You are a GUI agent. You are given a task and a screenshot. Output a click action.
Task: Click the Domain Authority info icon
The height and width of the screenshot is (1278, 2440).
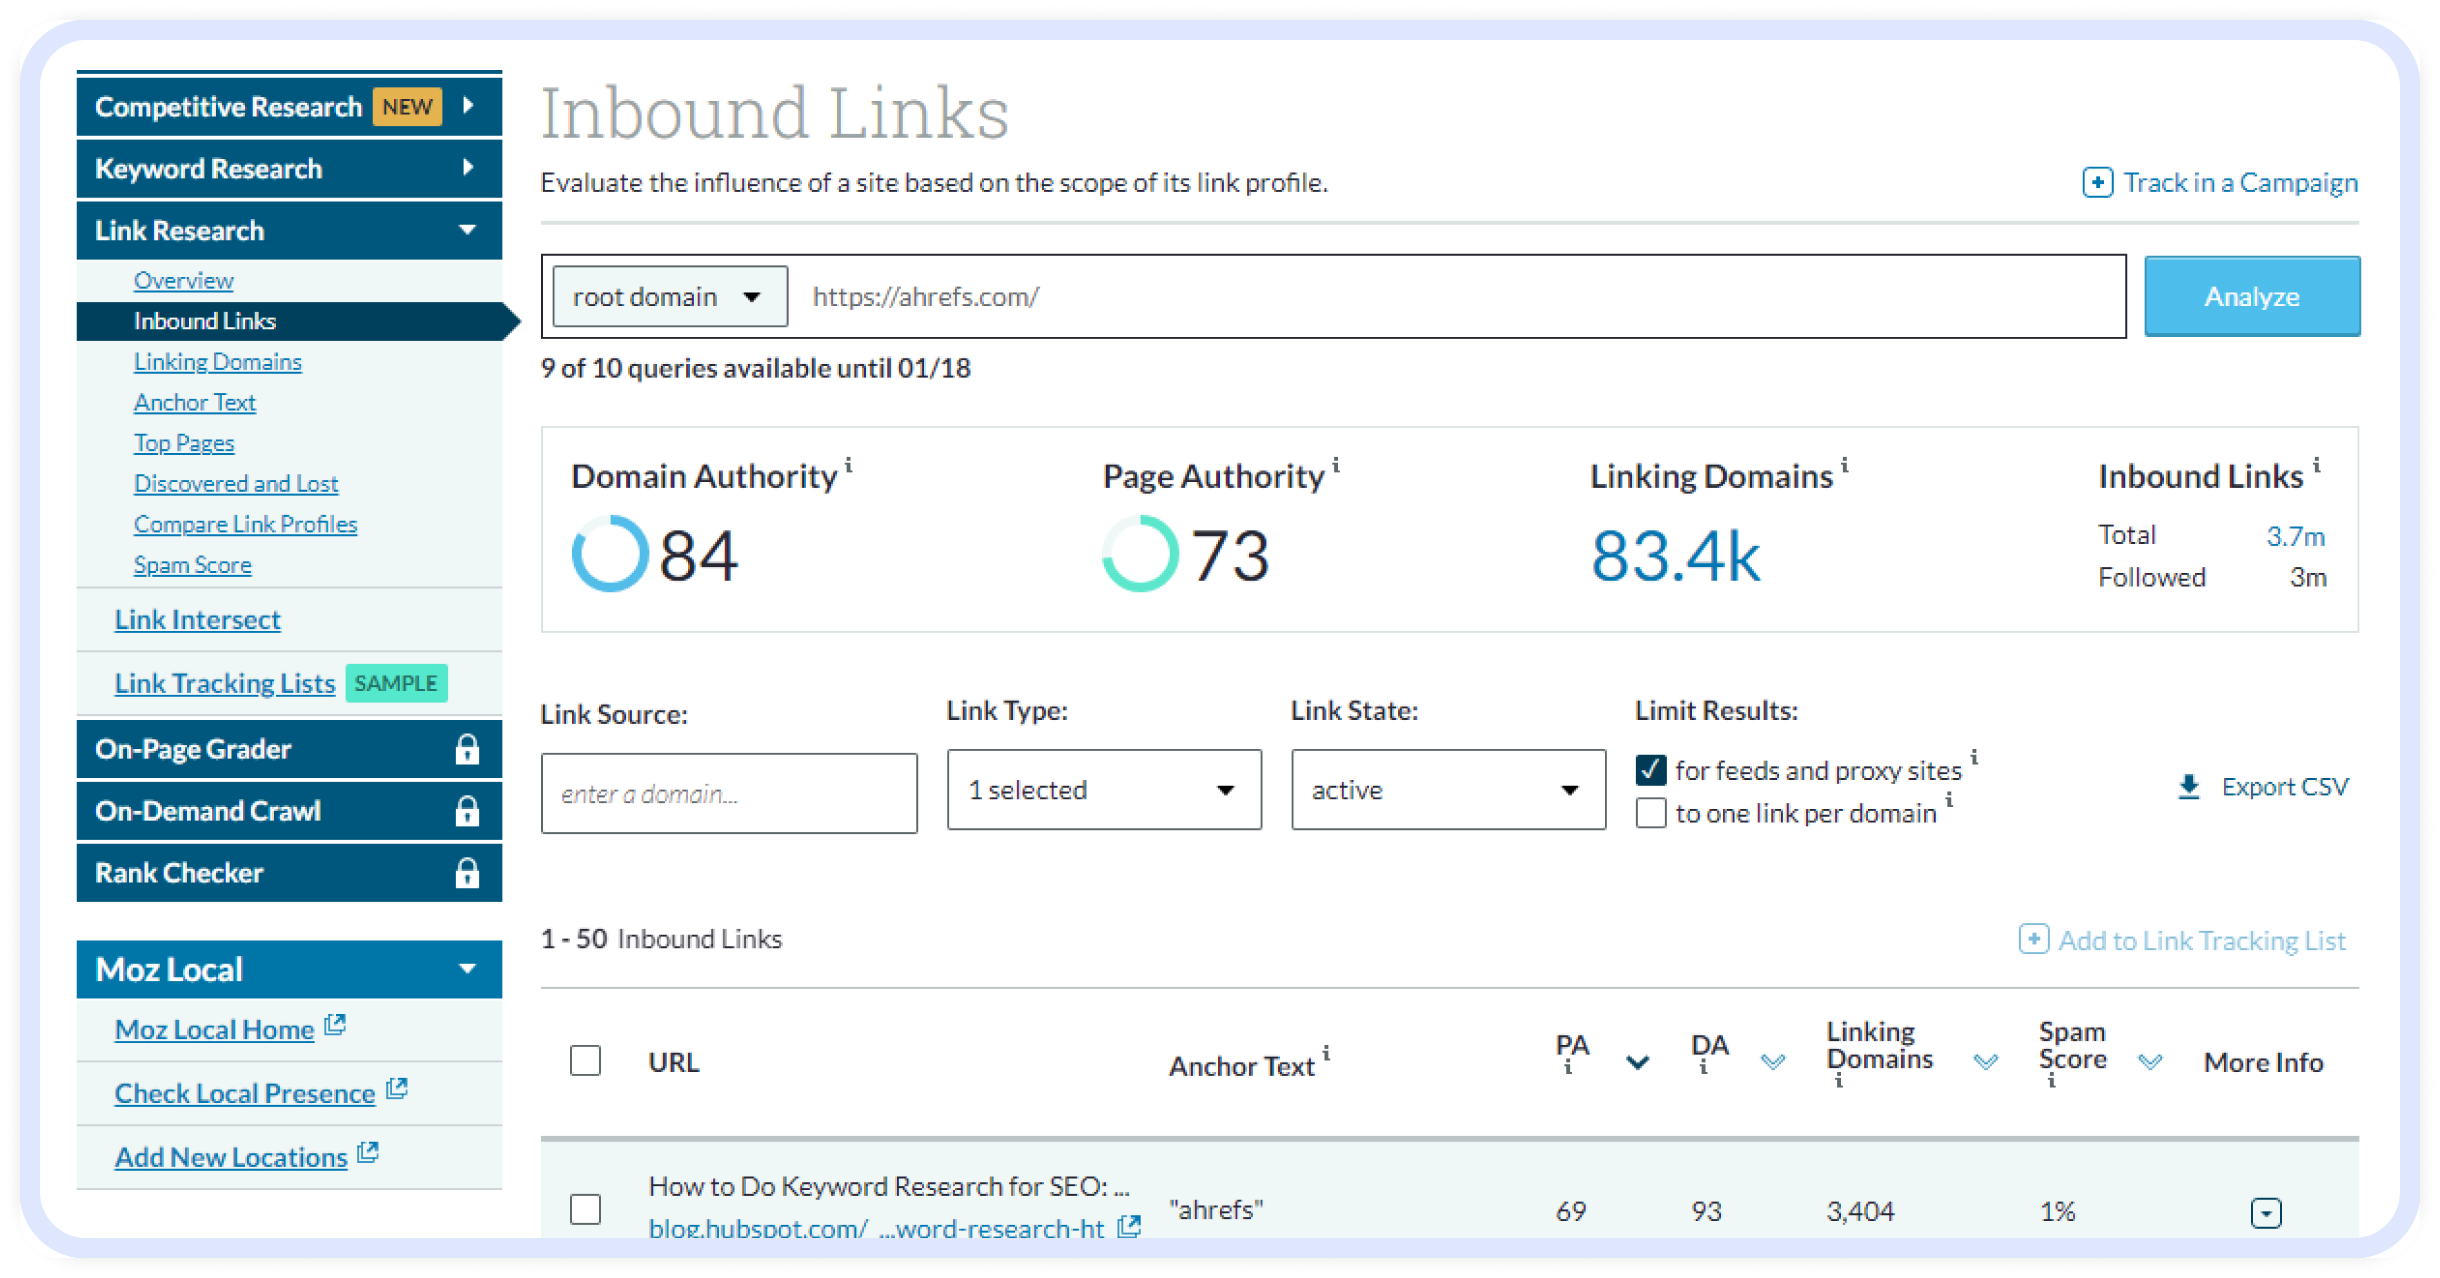(x=851, y=465)
